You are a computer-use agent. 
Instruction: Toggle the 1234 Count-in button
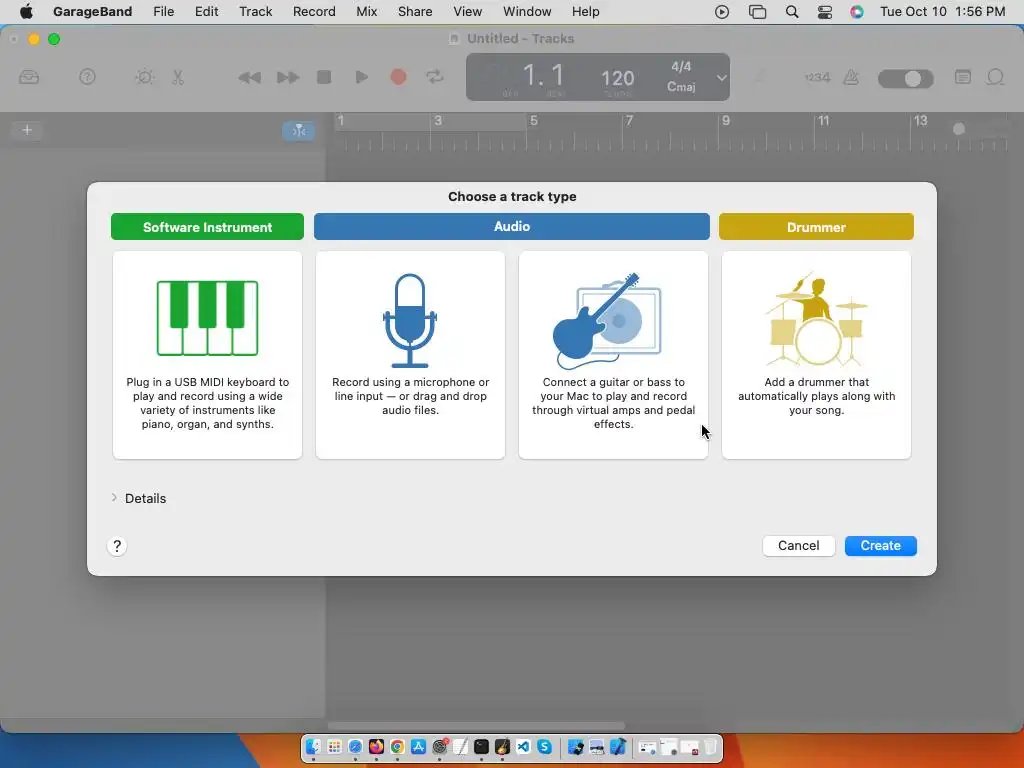(817, 77)
